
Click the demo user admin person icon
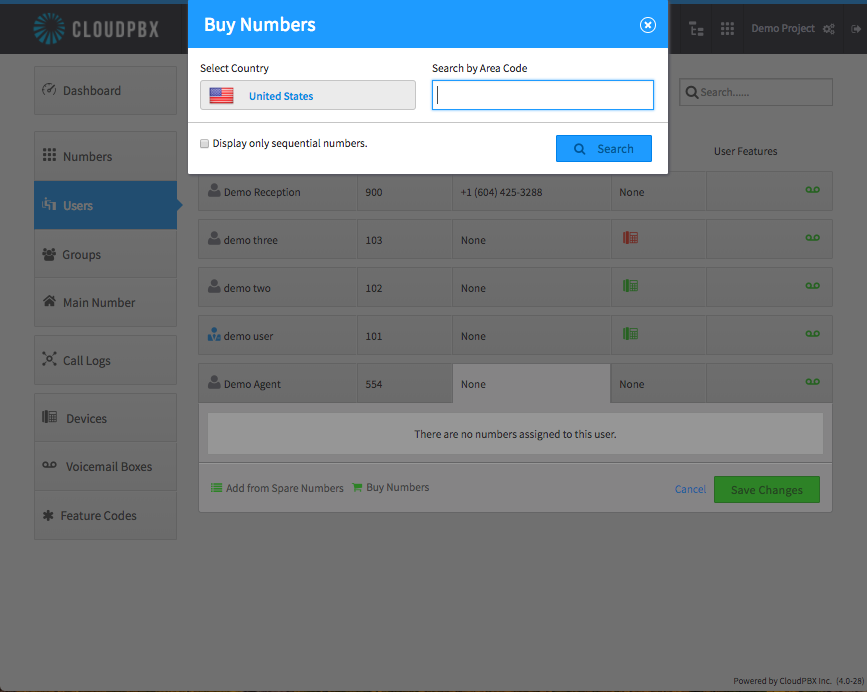pyautogui.click(x=214, y=334)
